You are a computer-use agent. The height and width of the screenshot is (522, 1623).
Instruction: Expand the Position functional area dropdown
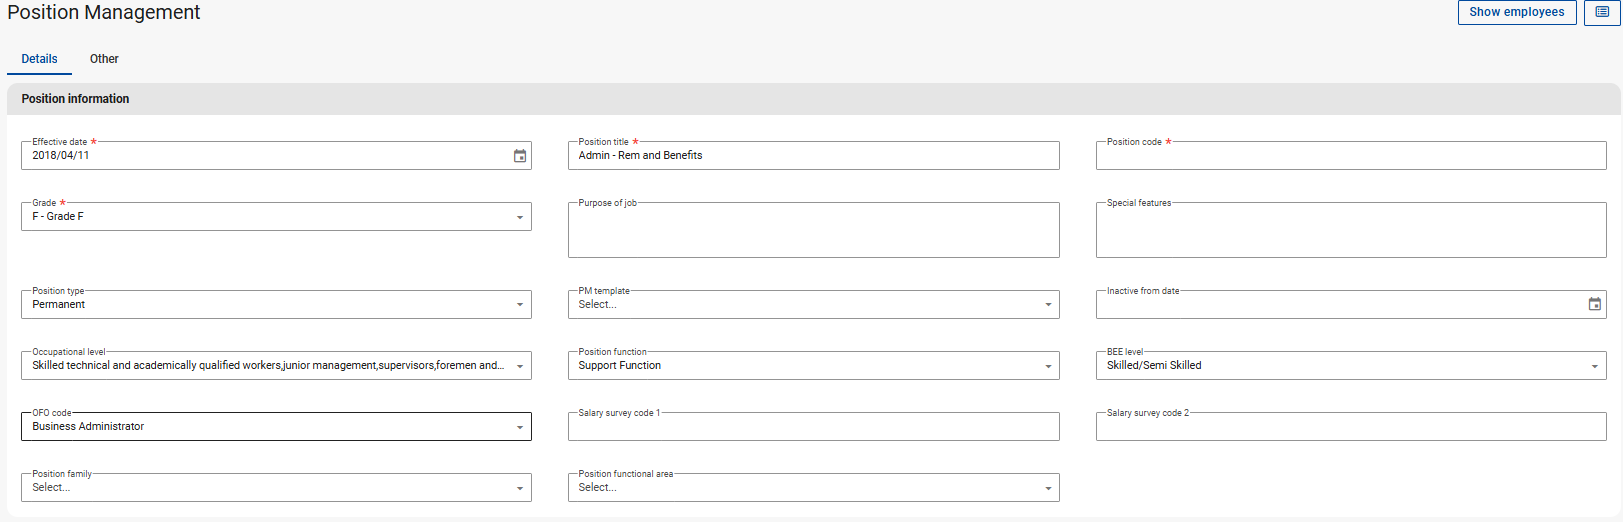point(1048,488)
